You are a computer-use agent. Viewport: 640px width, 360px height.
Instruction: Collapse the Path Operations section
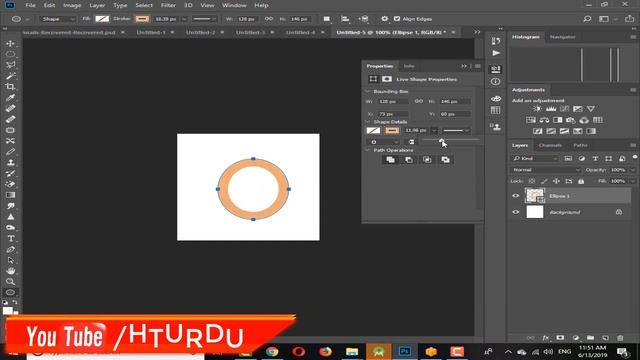pos(367,150)
